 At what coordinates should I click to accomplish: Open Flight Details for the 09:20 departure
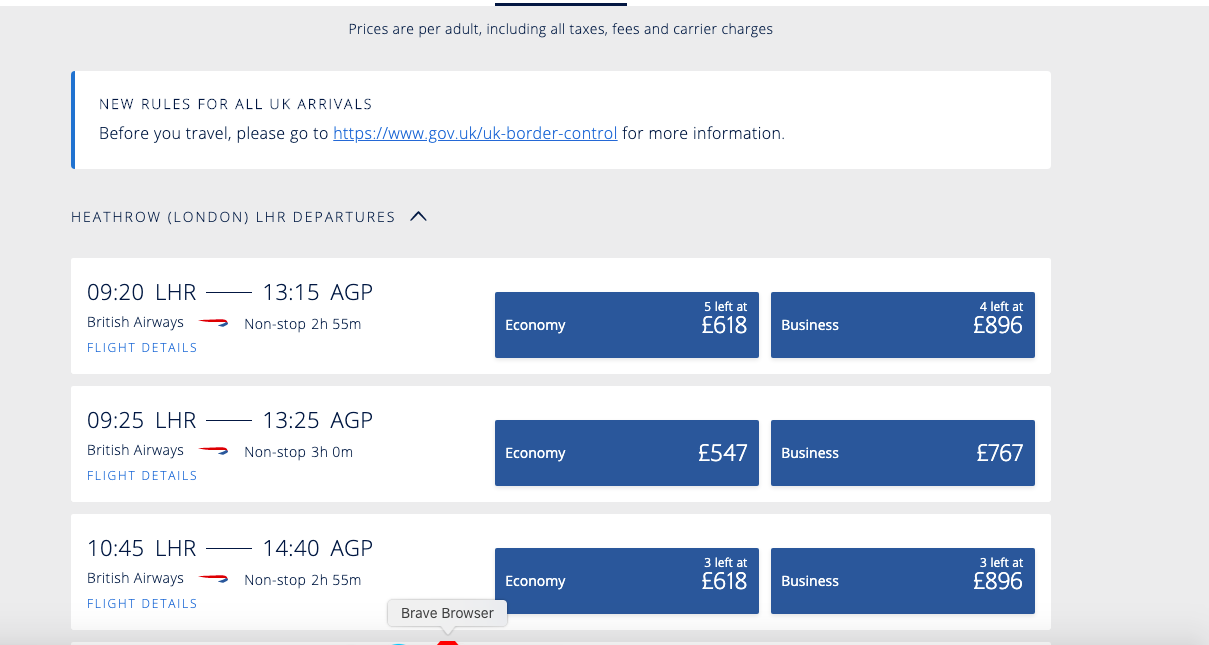(x=142, y=348)
